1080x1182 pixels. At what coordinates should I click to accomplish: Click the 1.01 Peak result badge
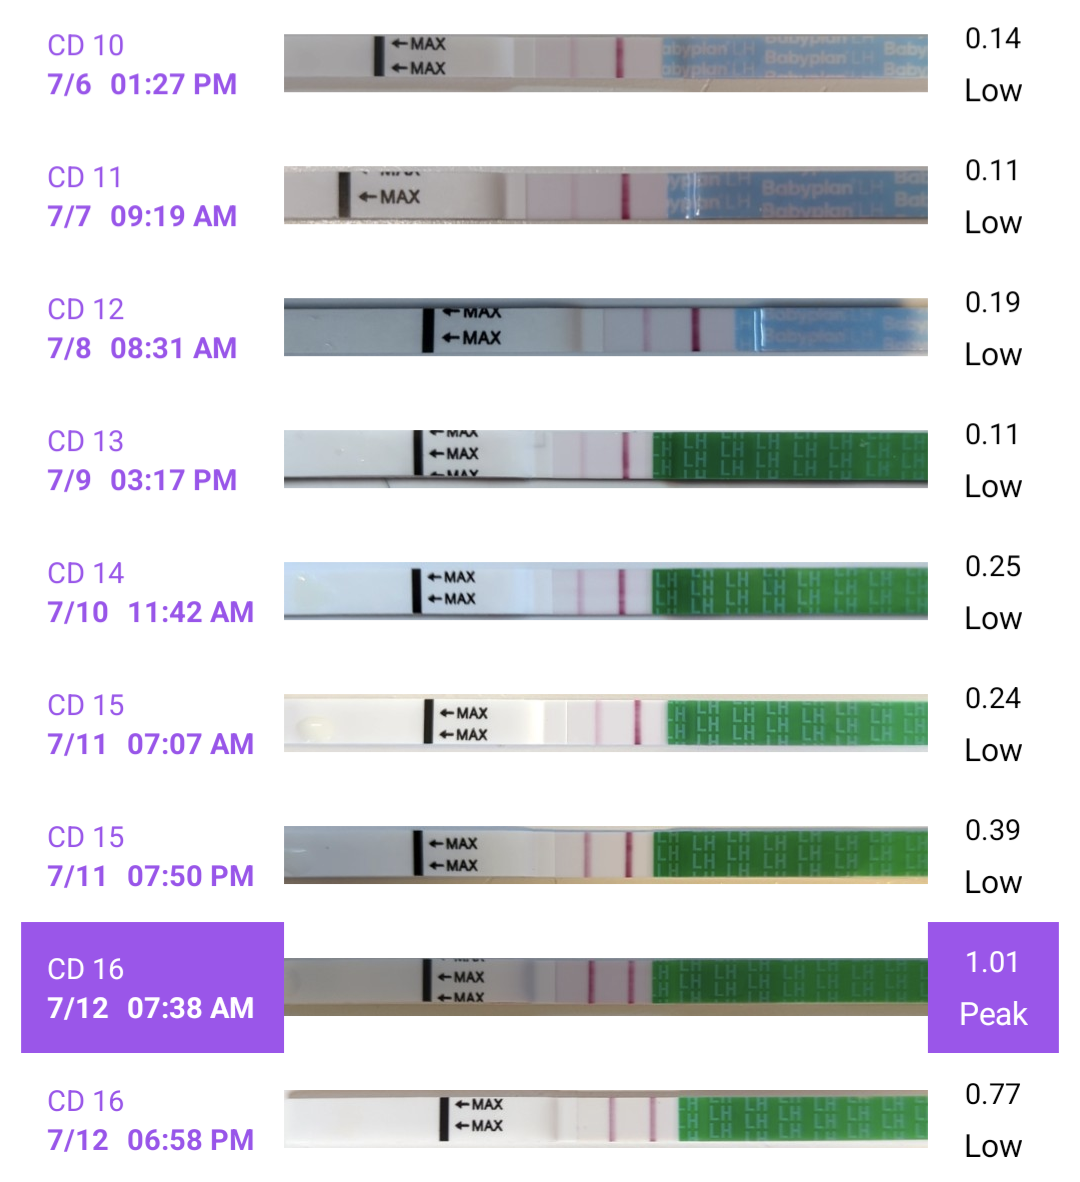click(x=992, y=988)
